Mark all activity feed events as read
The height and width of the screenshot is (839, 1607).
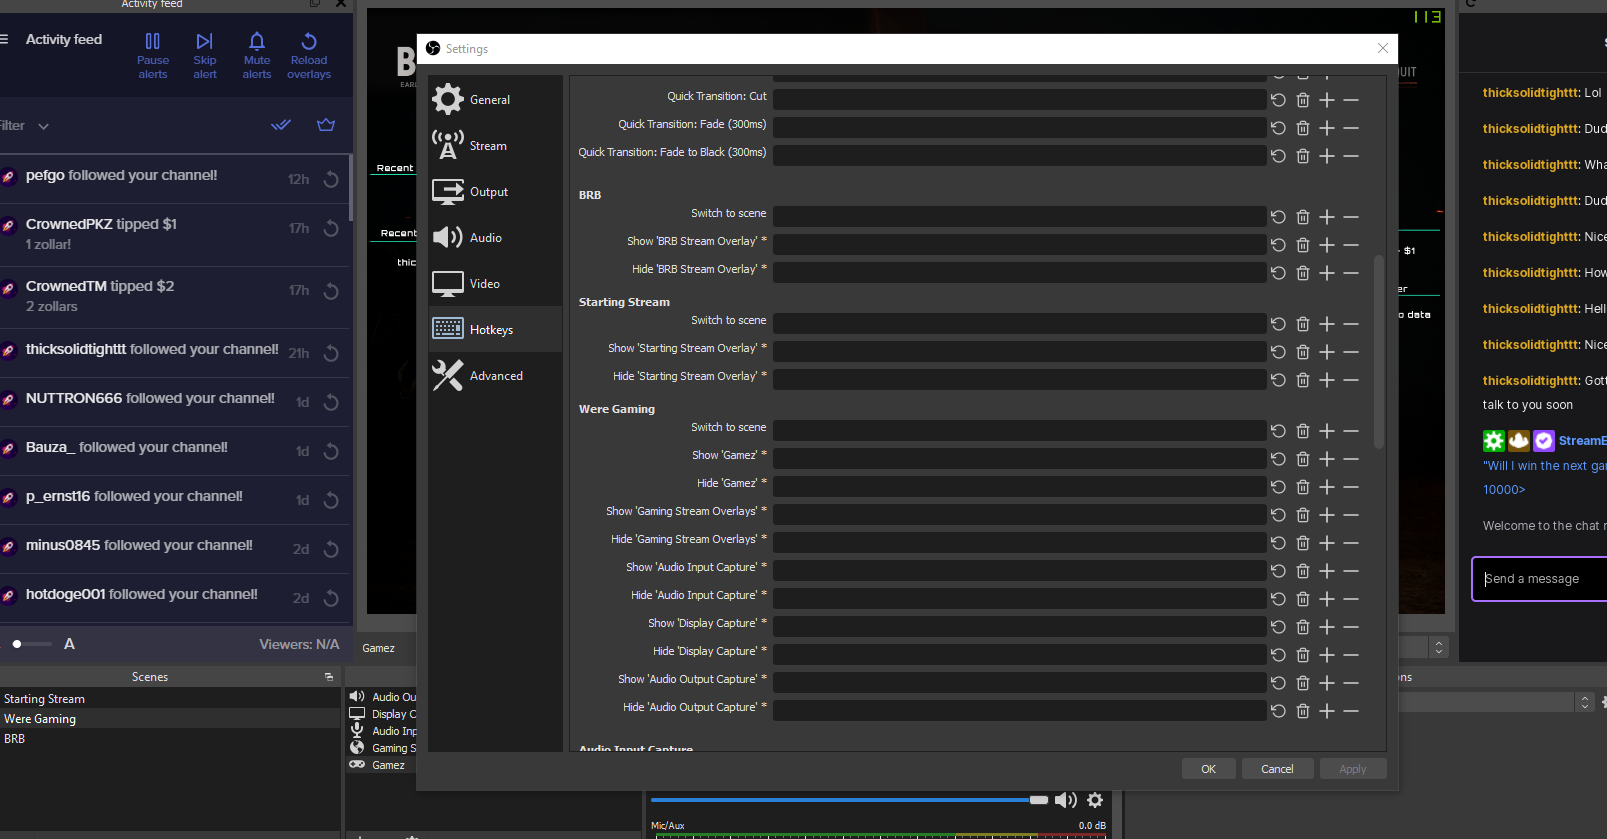click(x=281, y=125)
